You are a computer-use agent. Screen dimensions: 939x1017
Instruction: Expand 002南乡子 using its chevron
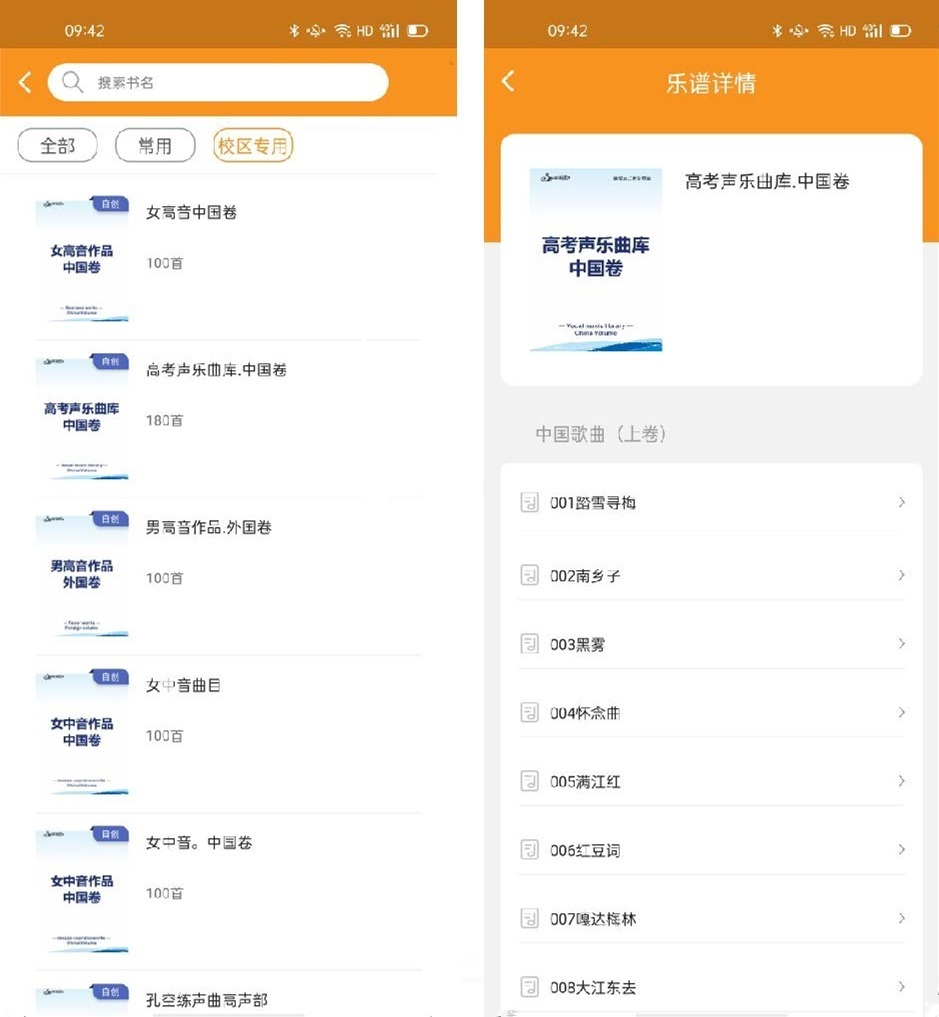[x=901, y=575]
